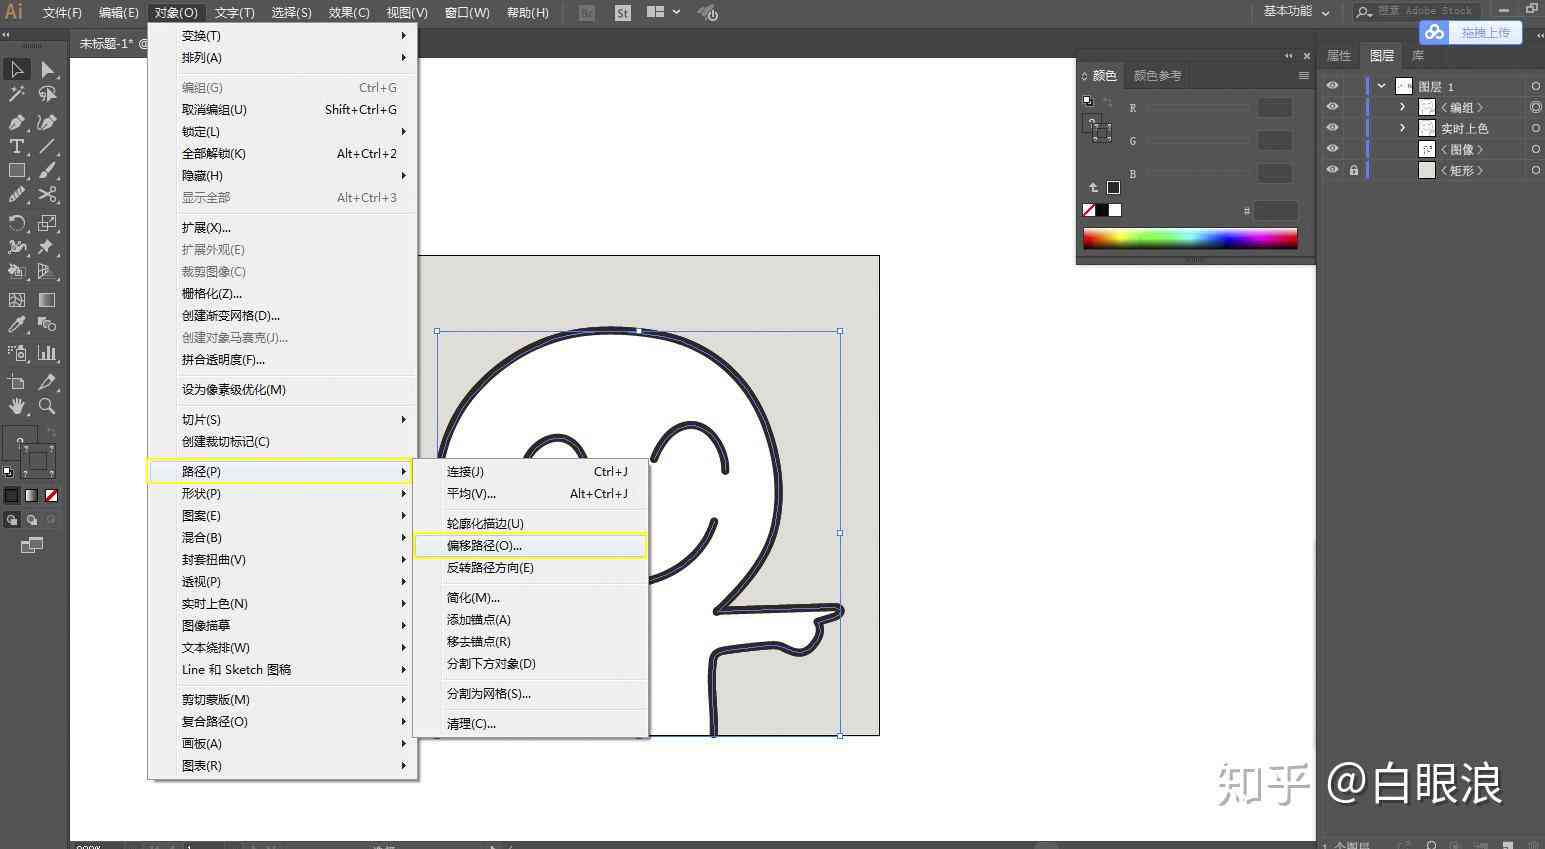1545x849 pixels.
Task: Unlock the 矩形 layer lock icon
Action: point(1353,170)
